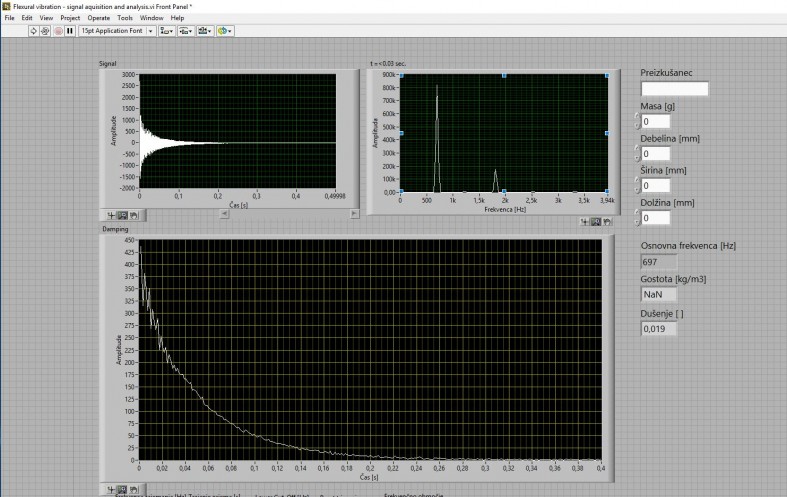Click the Pause button in the toolbar
The width and height of the screenshot is (787, 497).
click(x=69, y=31)
